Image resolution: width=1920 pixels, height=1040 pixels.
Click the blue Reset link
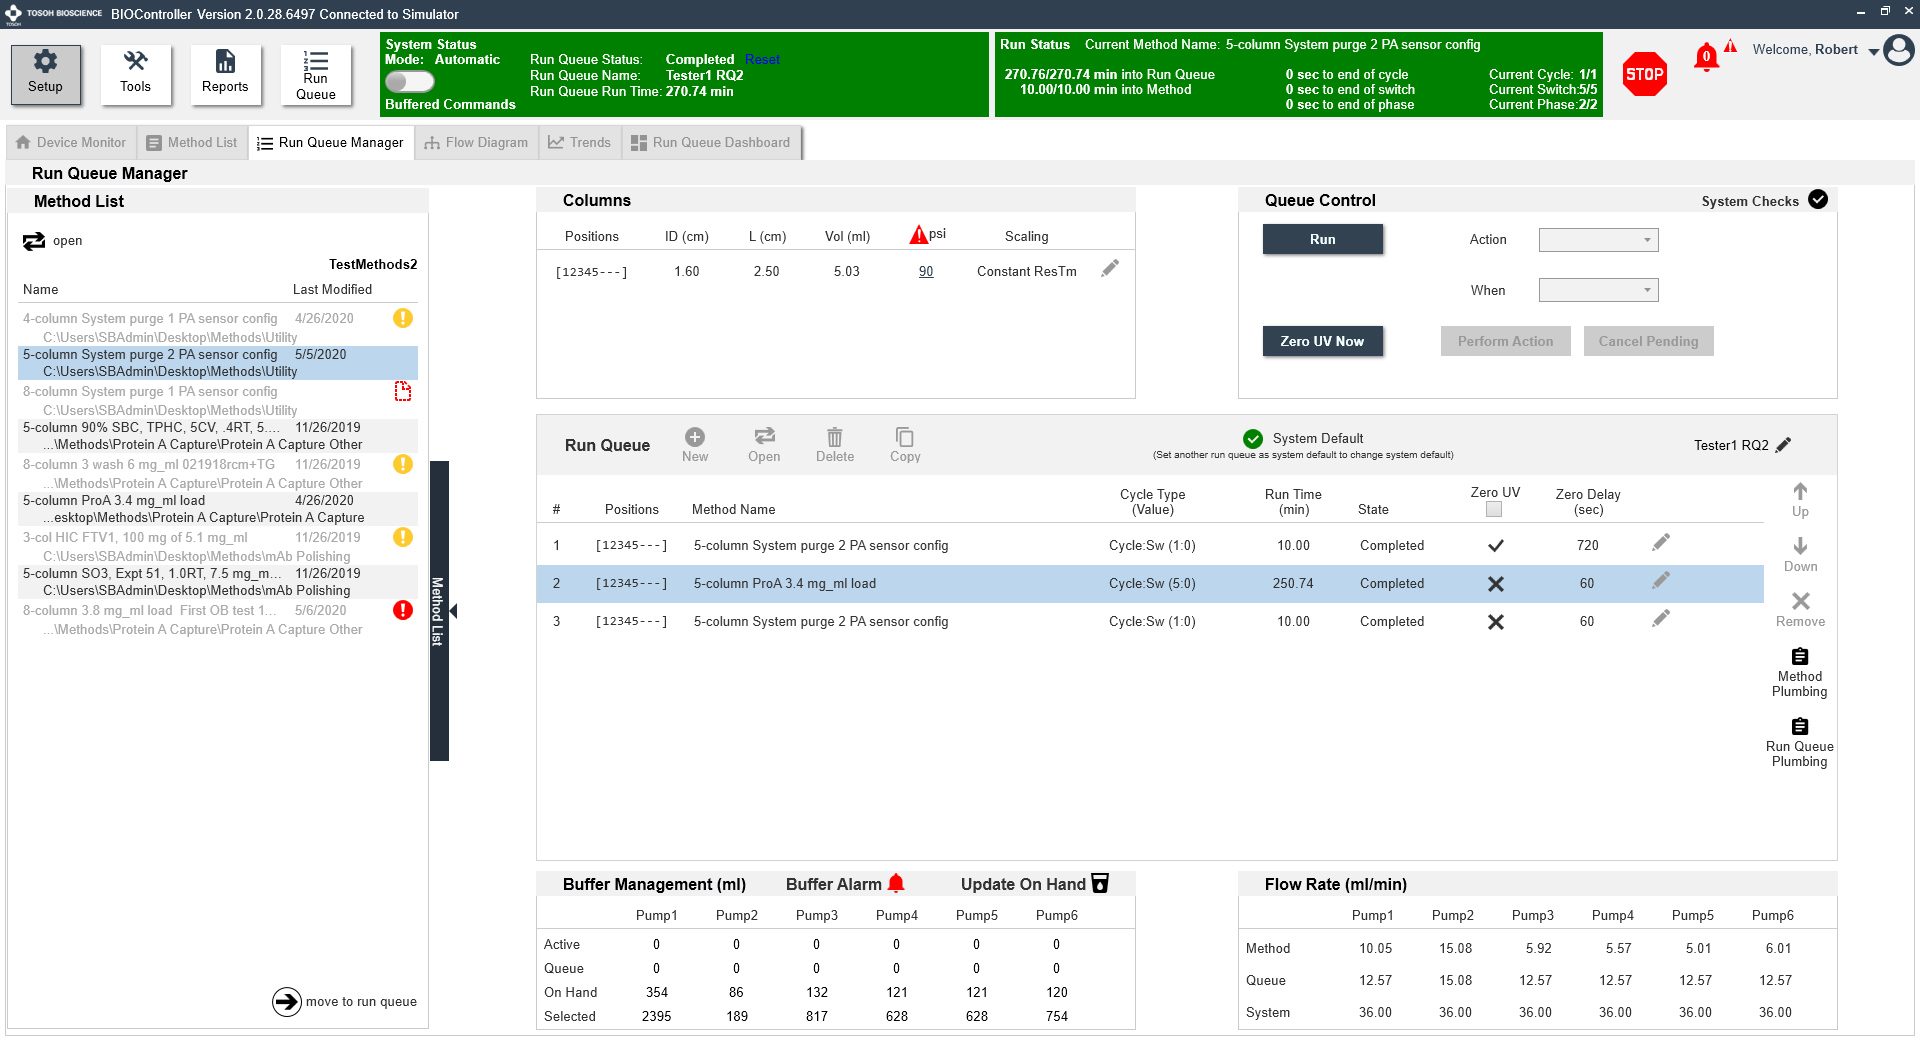click(762, 60)
